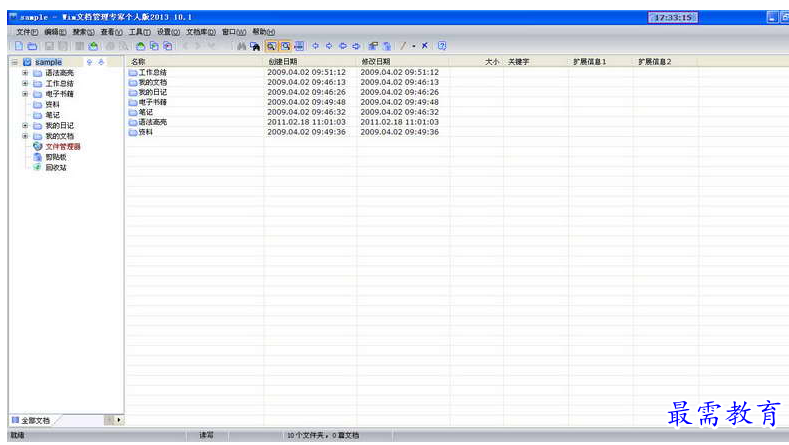
Task: Click the status bar folder count text
Action: coord(323,435)
